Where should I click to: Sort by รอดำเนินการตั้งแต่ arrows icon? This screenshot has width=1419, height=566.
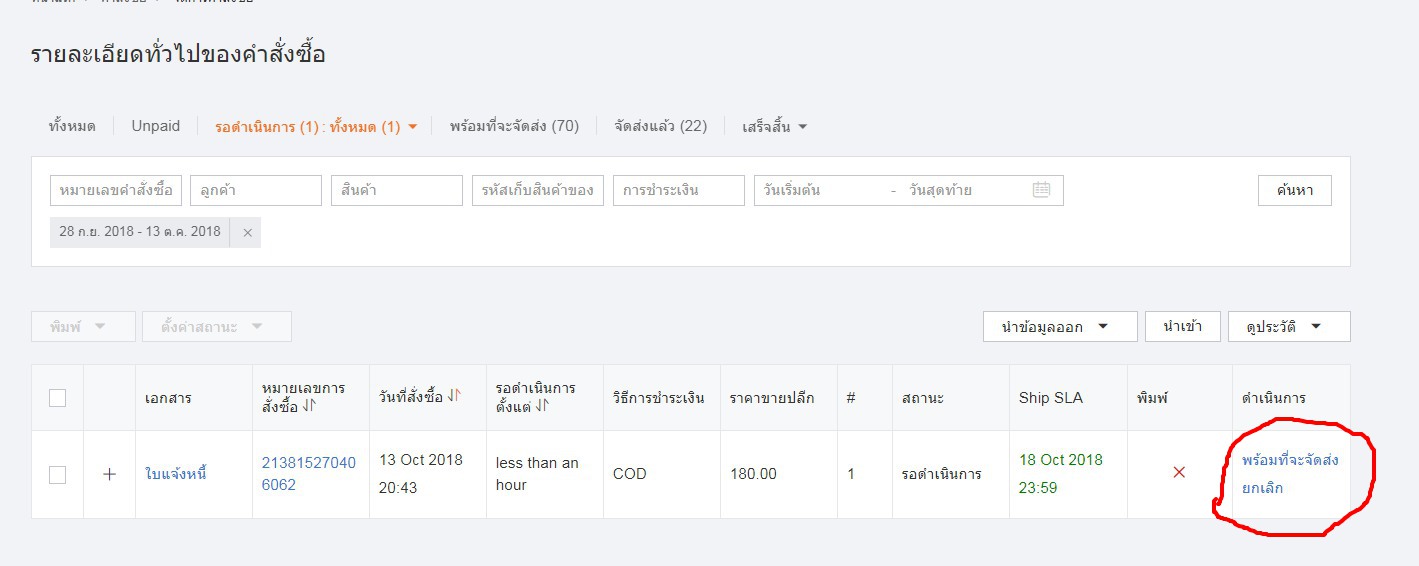(x=543, y=406)
